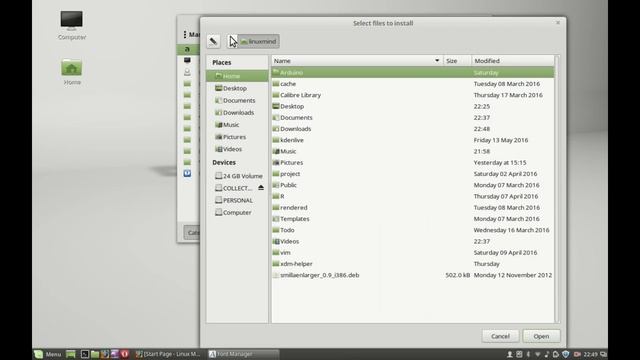
Task: Select the vim folder
Action: (413, 253)
